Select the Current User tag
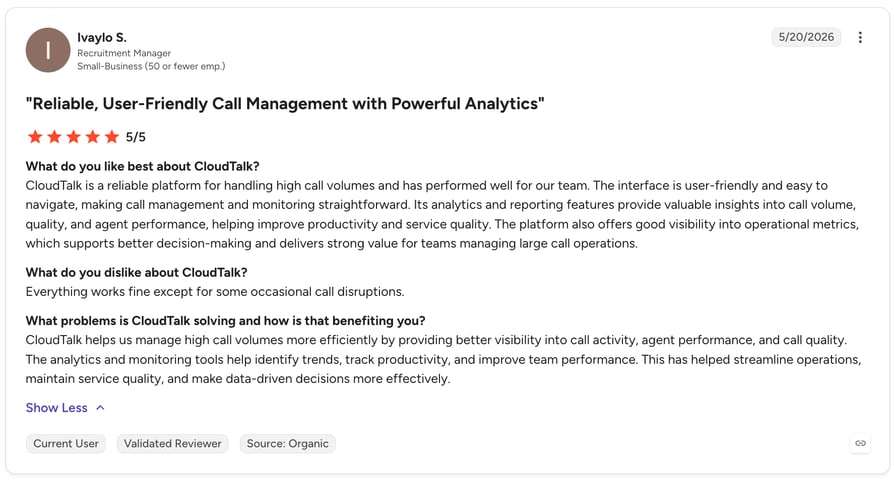894x484 pixels. pyautogui.click(x=66, y=444)
